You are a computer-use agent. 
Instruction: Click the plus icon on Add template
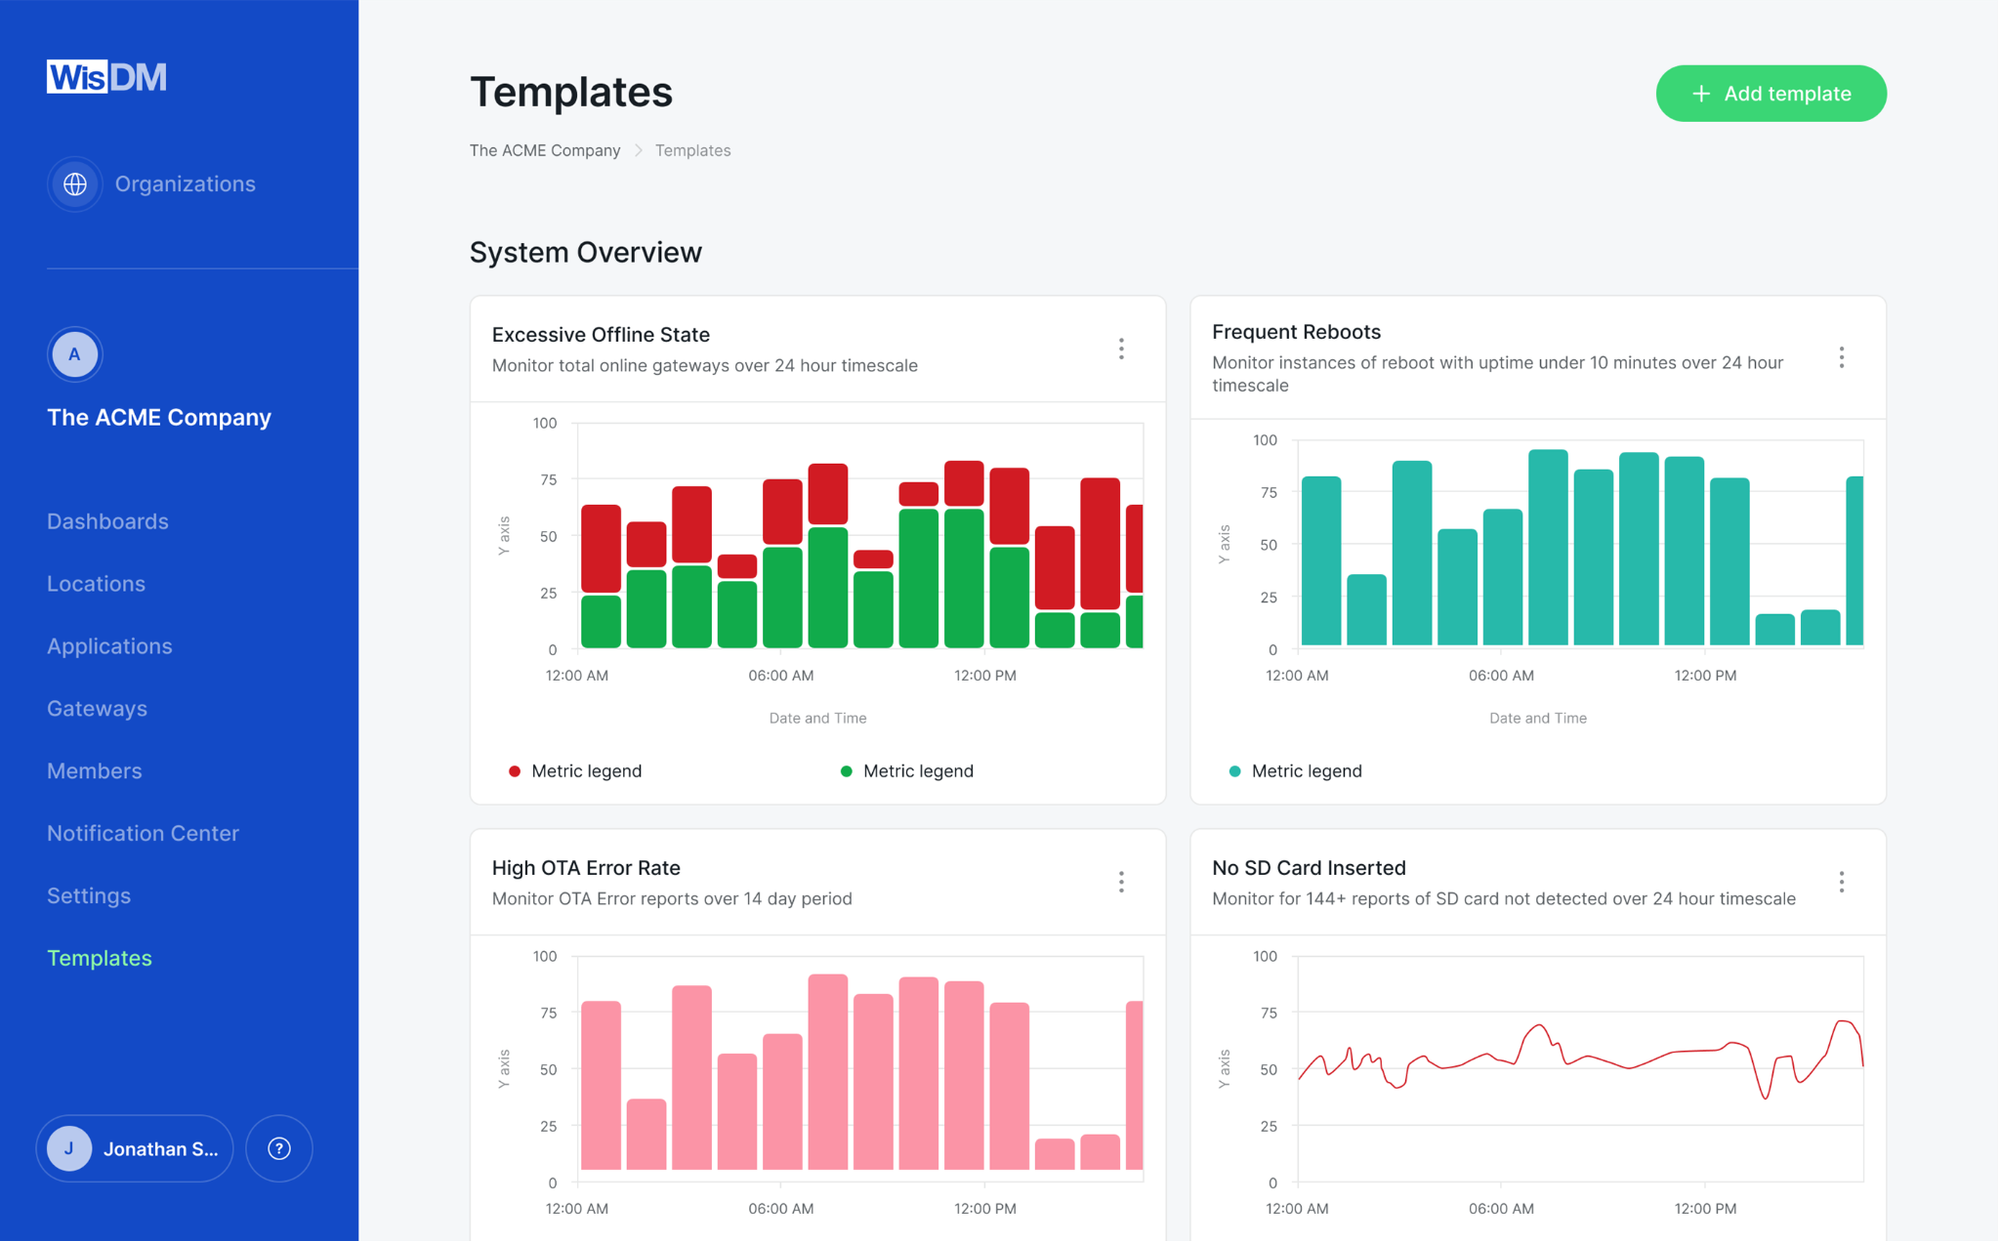1701,94
